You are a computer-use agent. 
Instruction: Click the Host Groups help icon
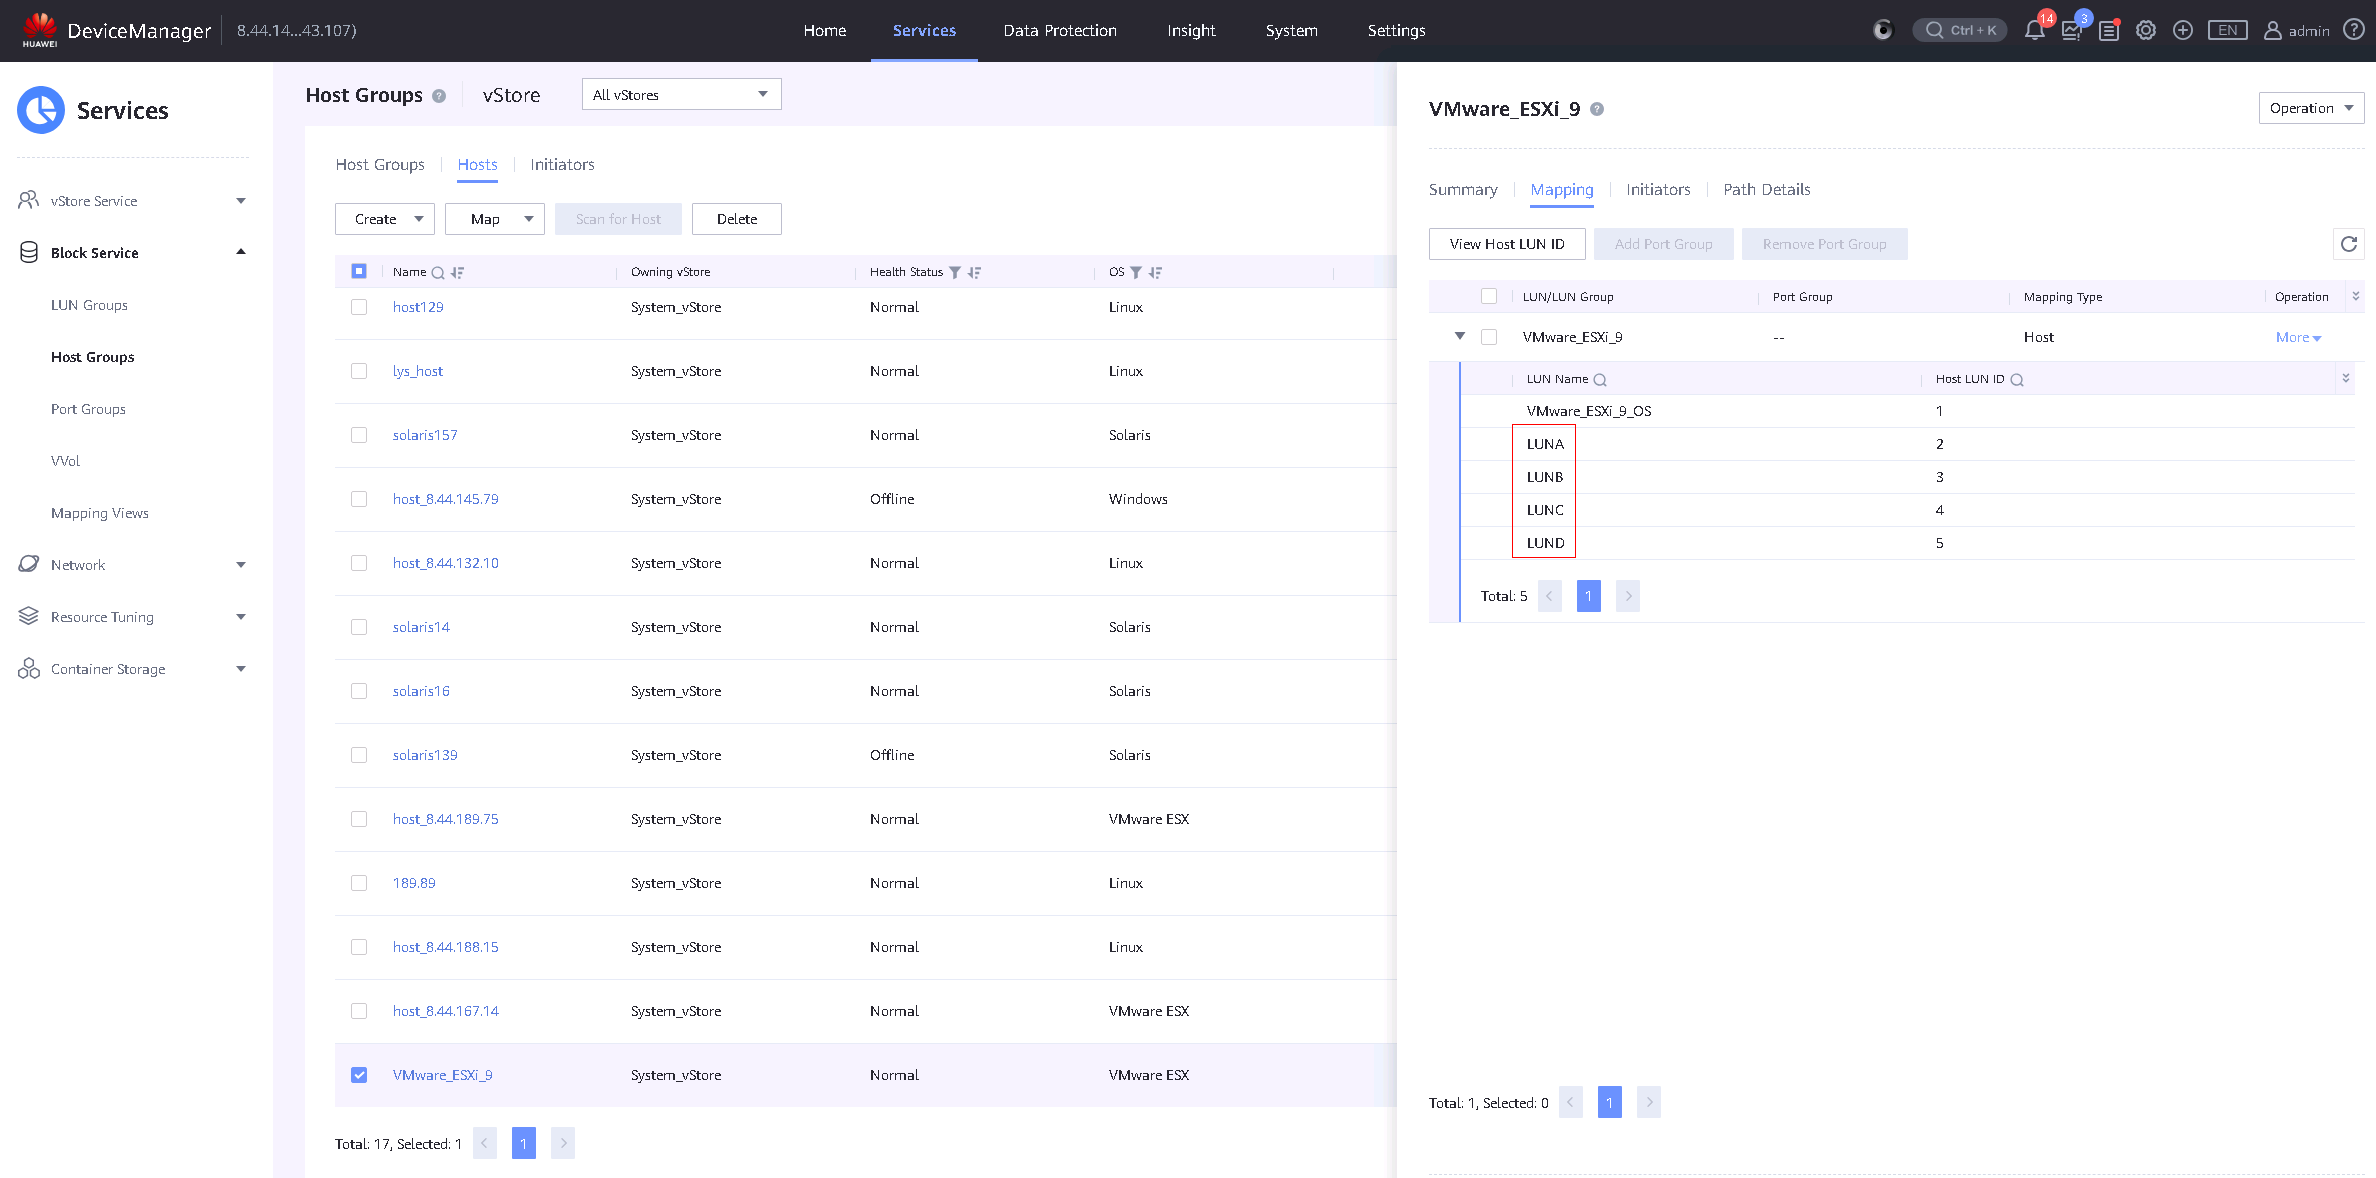click(439, 96)
